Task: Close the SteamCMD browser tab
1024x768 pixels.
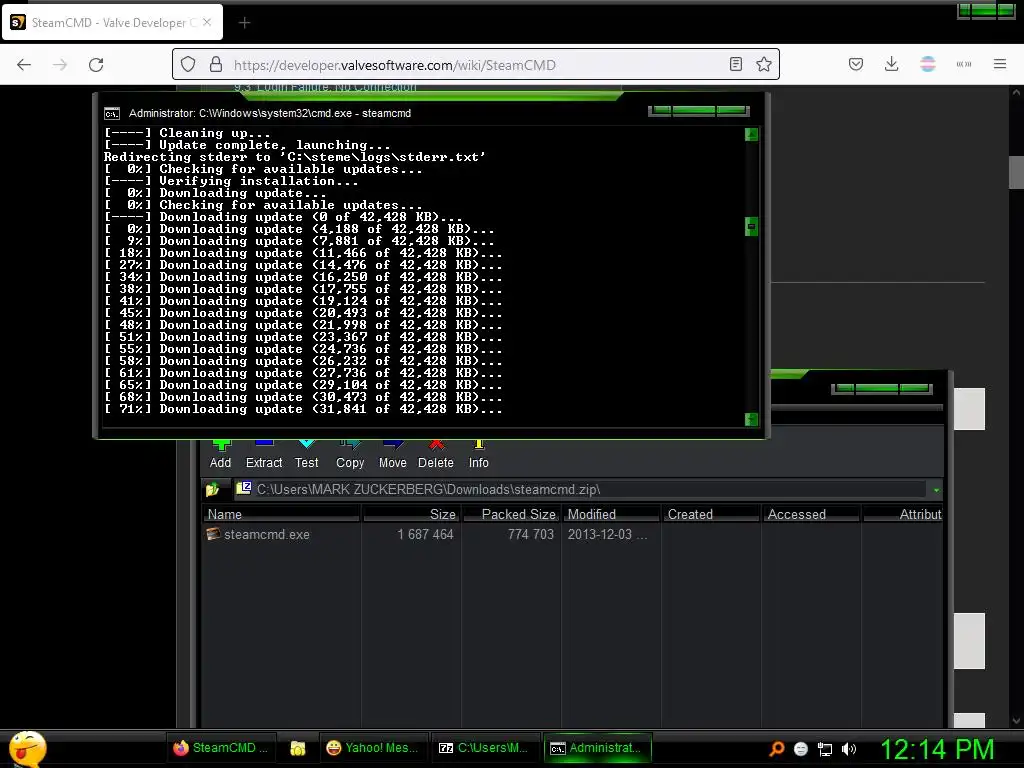Action: [x=207, y=22]
